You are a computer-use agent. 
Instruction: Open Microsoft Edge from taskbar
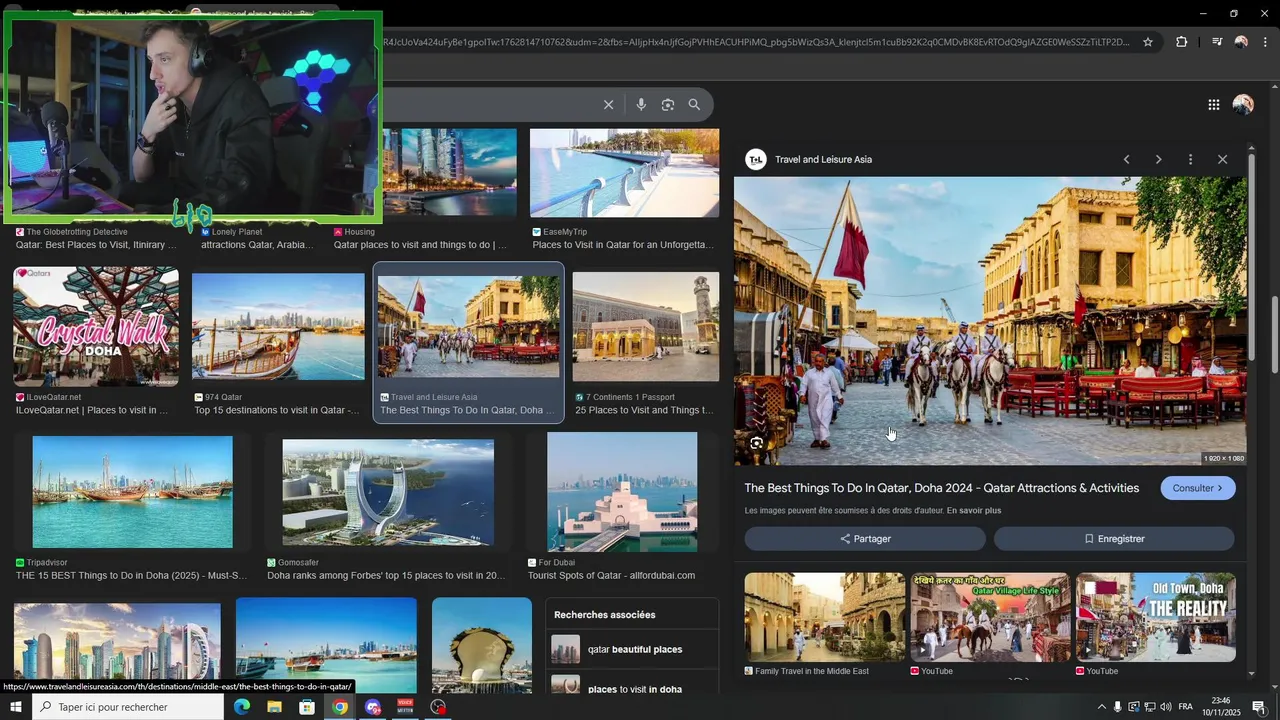click(x=242, y=707)
